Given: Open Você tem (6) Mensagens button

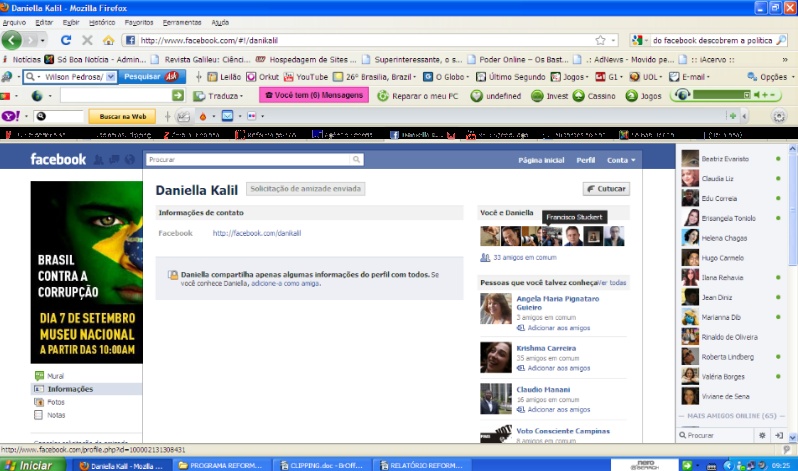Looking at the screenshot, I should tap(314, 95).
